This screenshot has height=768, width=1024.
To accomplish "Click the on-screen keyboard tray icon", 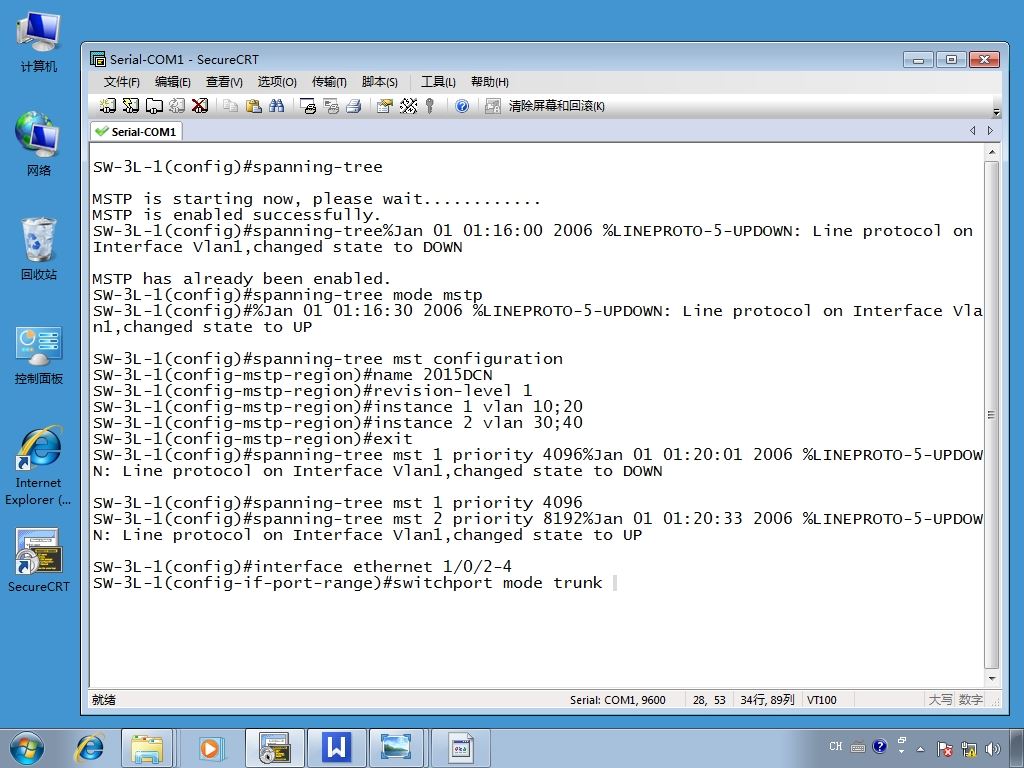I will coord(858,747).
